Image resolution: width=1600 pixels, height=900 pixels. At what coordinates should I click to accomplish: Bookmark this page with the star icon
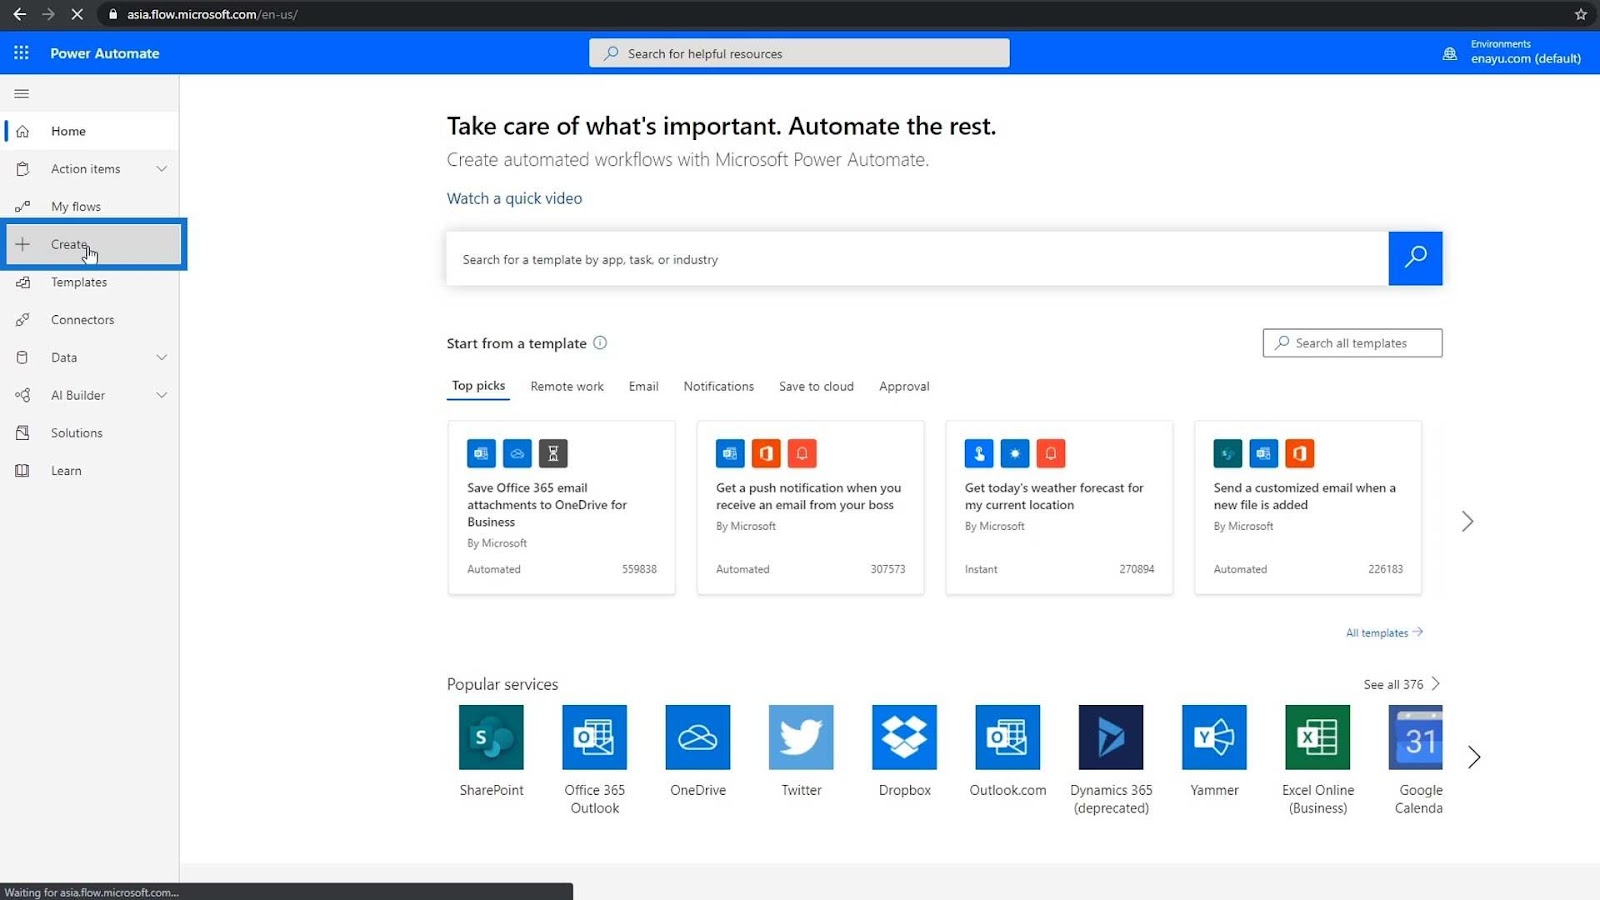point(1581,14)
